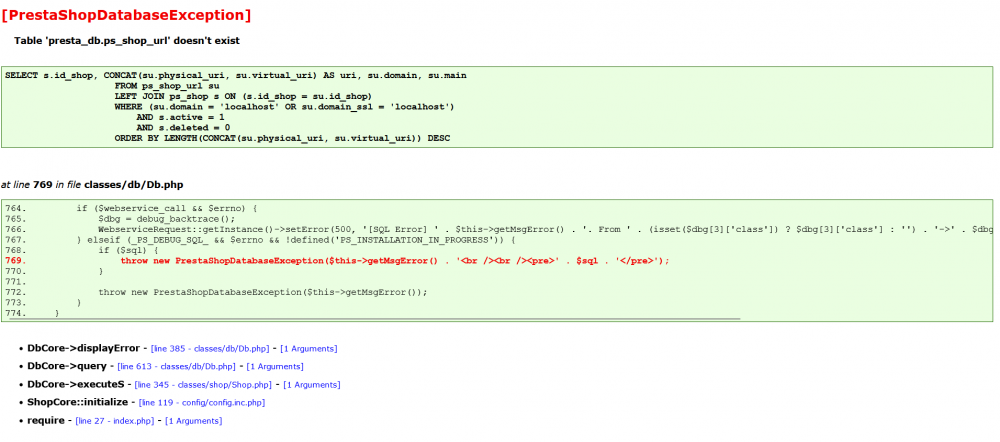This screenshot has height=442, width=1000.
Task: Open '1 Arguments' link for DbCore->displayError
Action: click(x=309, y=349)
